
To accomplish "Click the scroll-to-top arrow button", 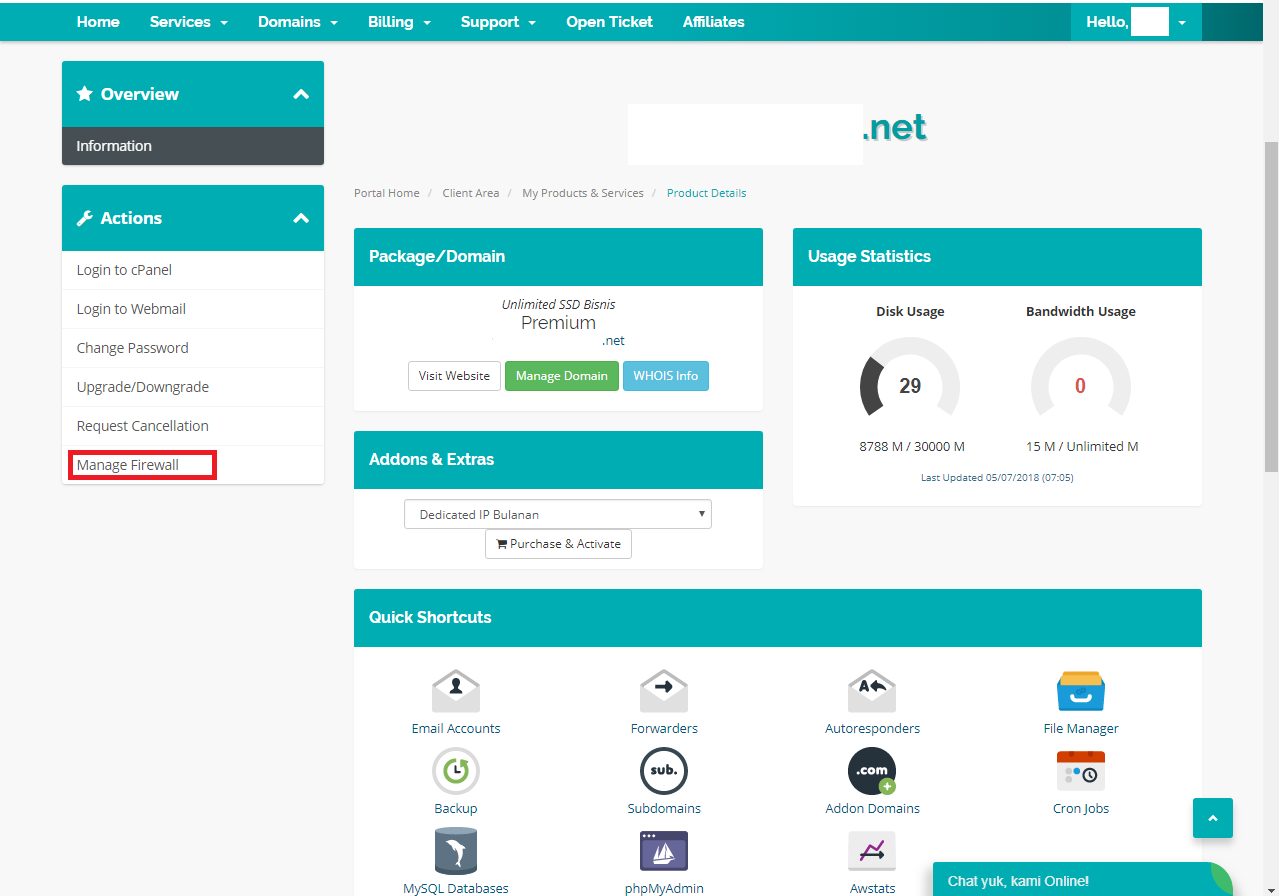I will pos(1212,818).
